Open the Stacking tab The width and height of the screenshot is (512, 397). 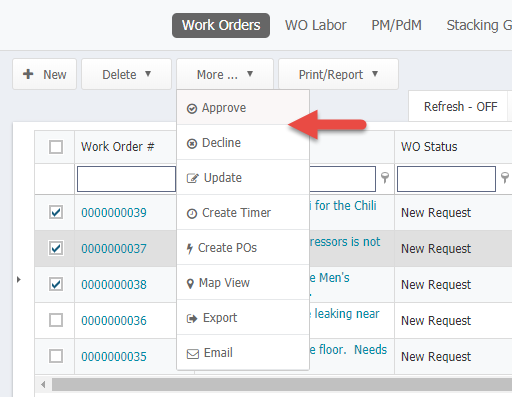coord(479,25)
